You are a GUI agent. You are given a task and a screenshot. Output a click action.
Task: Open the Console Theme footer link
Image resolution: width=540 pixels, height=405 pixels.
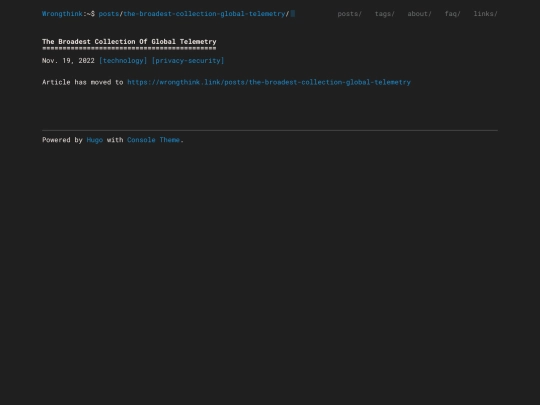pyautogui.click(x=154, y=140)
